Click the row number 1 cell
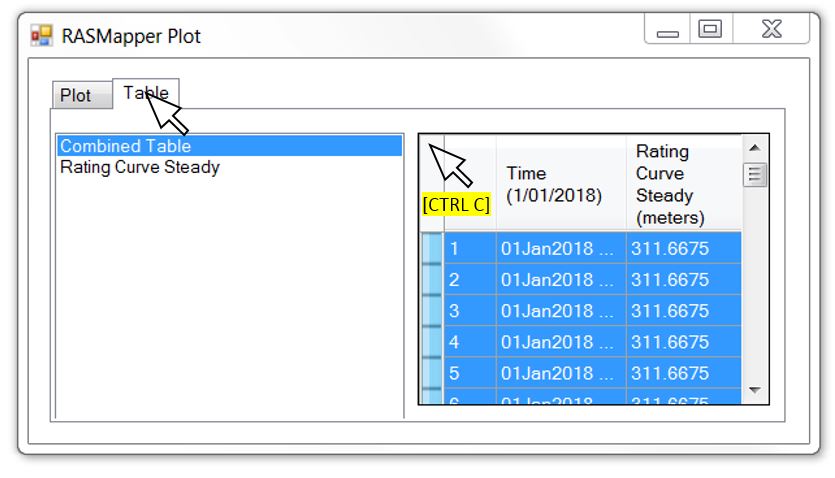 470,248
